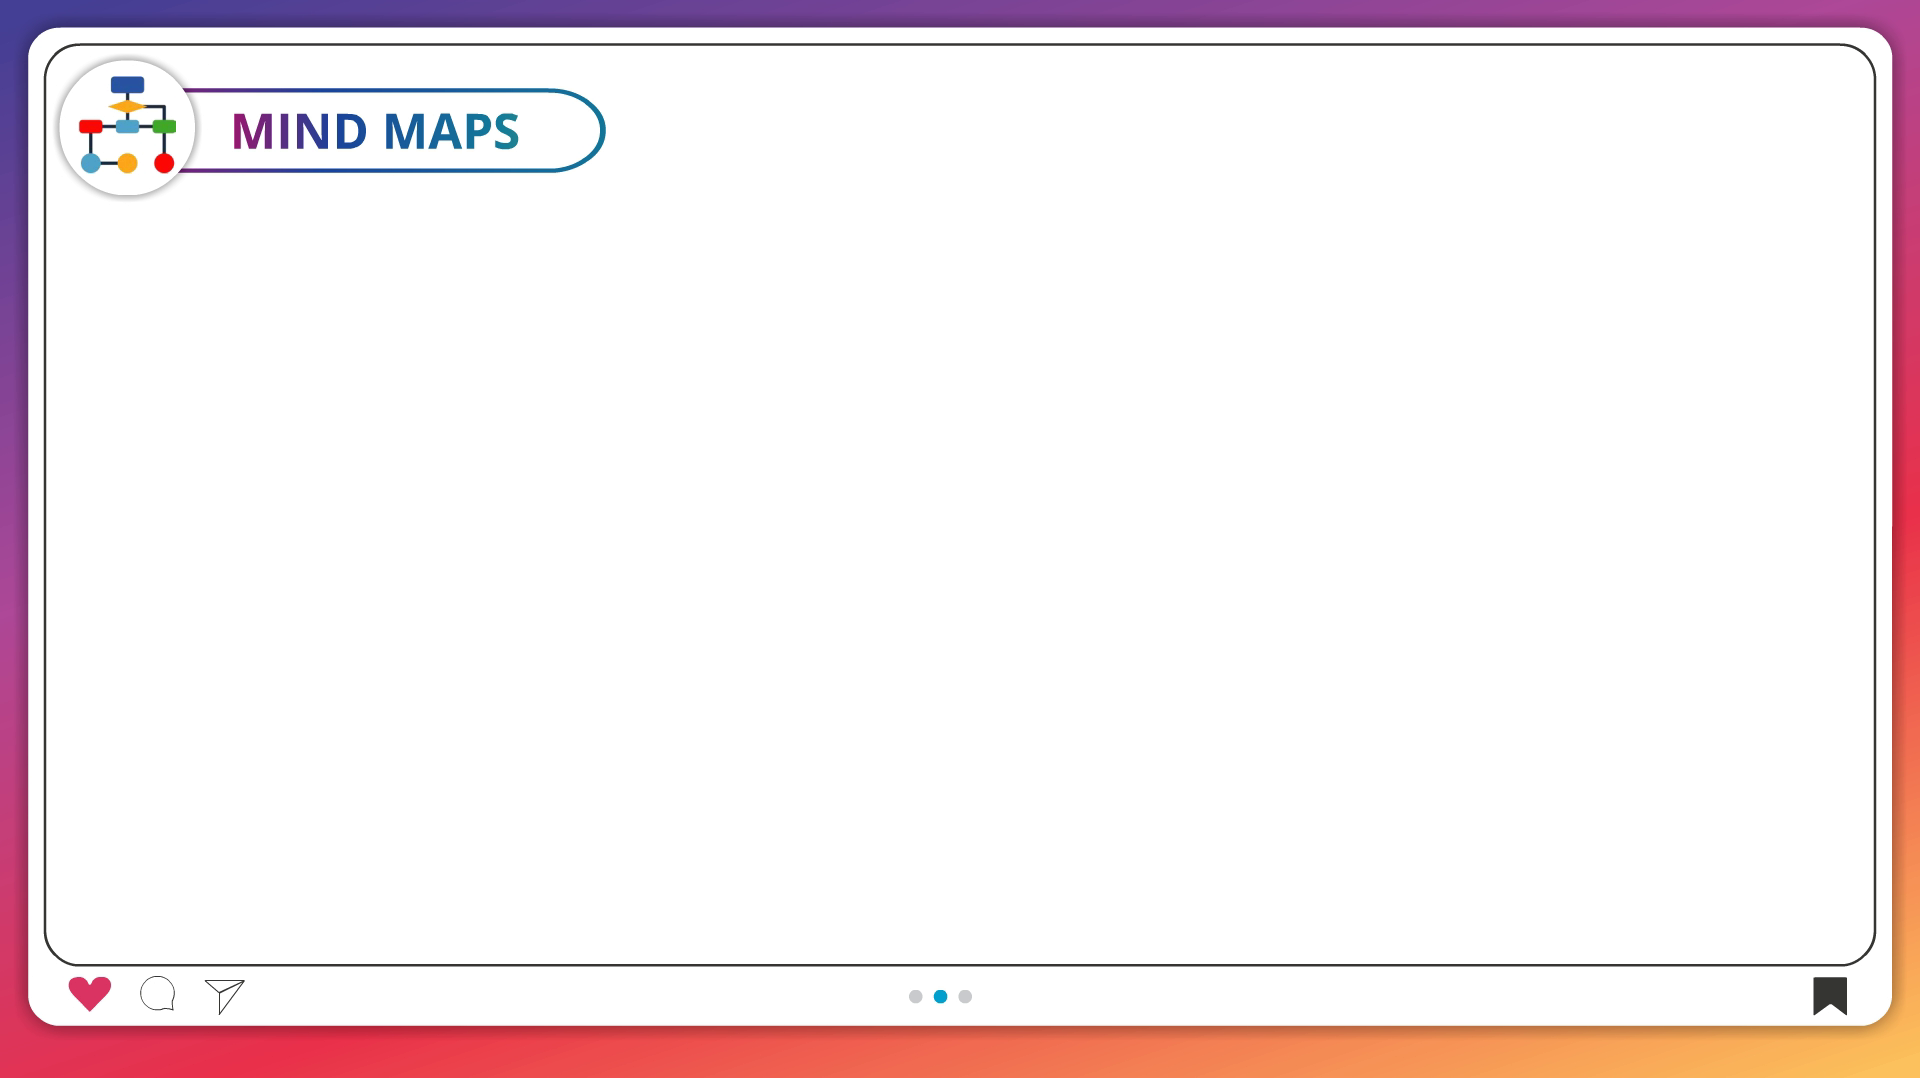Save the post with the bookmark icon
Viewport: 1920px width, 1078px height.
pyautogui.click(x=1829, y=995)
